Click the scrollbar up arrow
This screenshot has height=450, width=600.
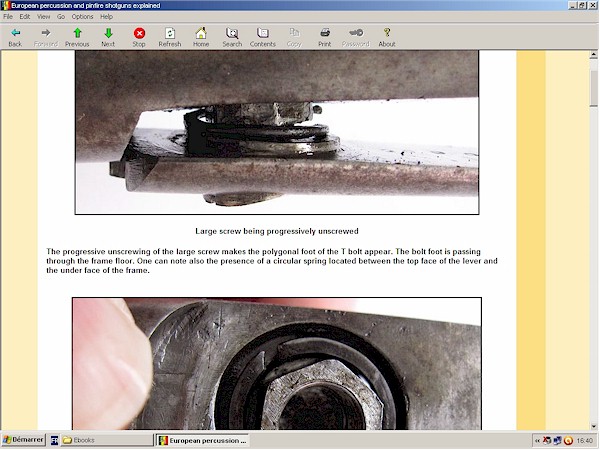pyautogui.click(x=593, y=55)
